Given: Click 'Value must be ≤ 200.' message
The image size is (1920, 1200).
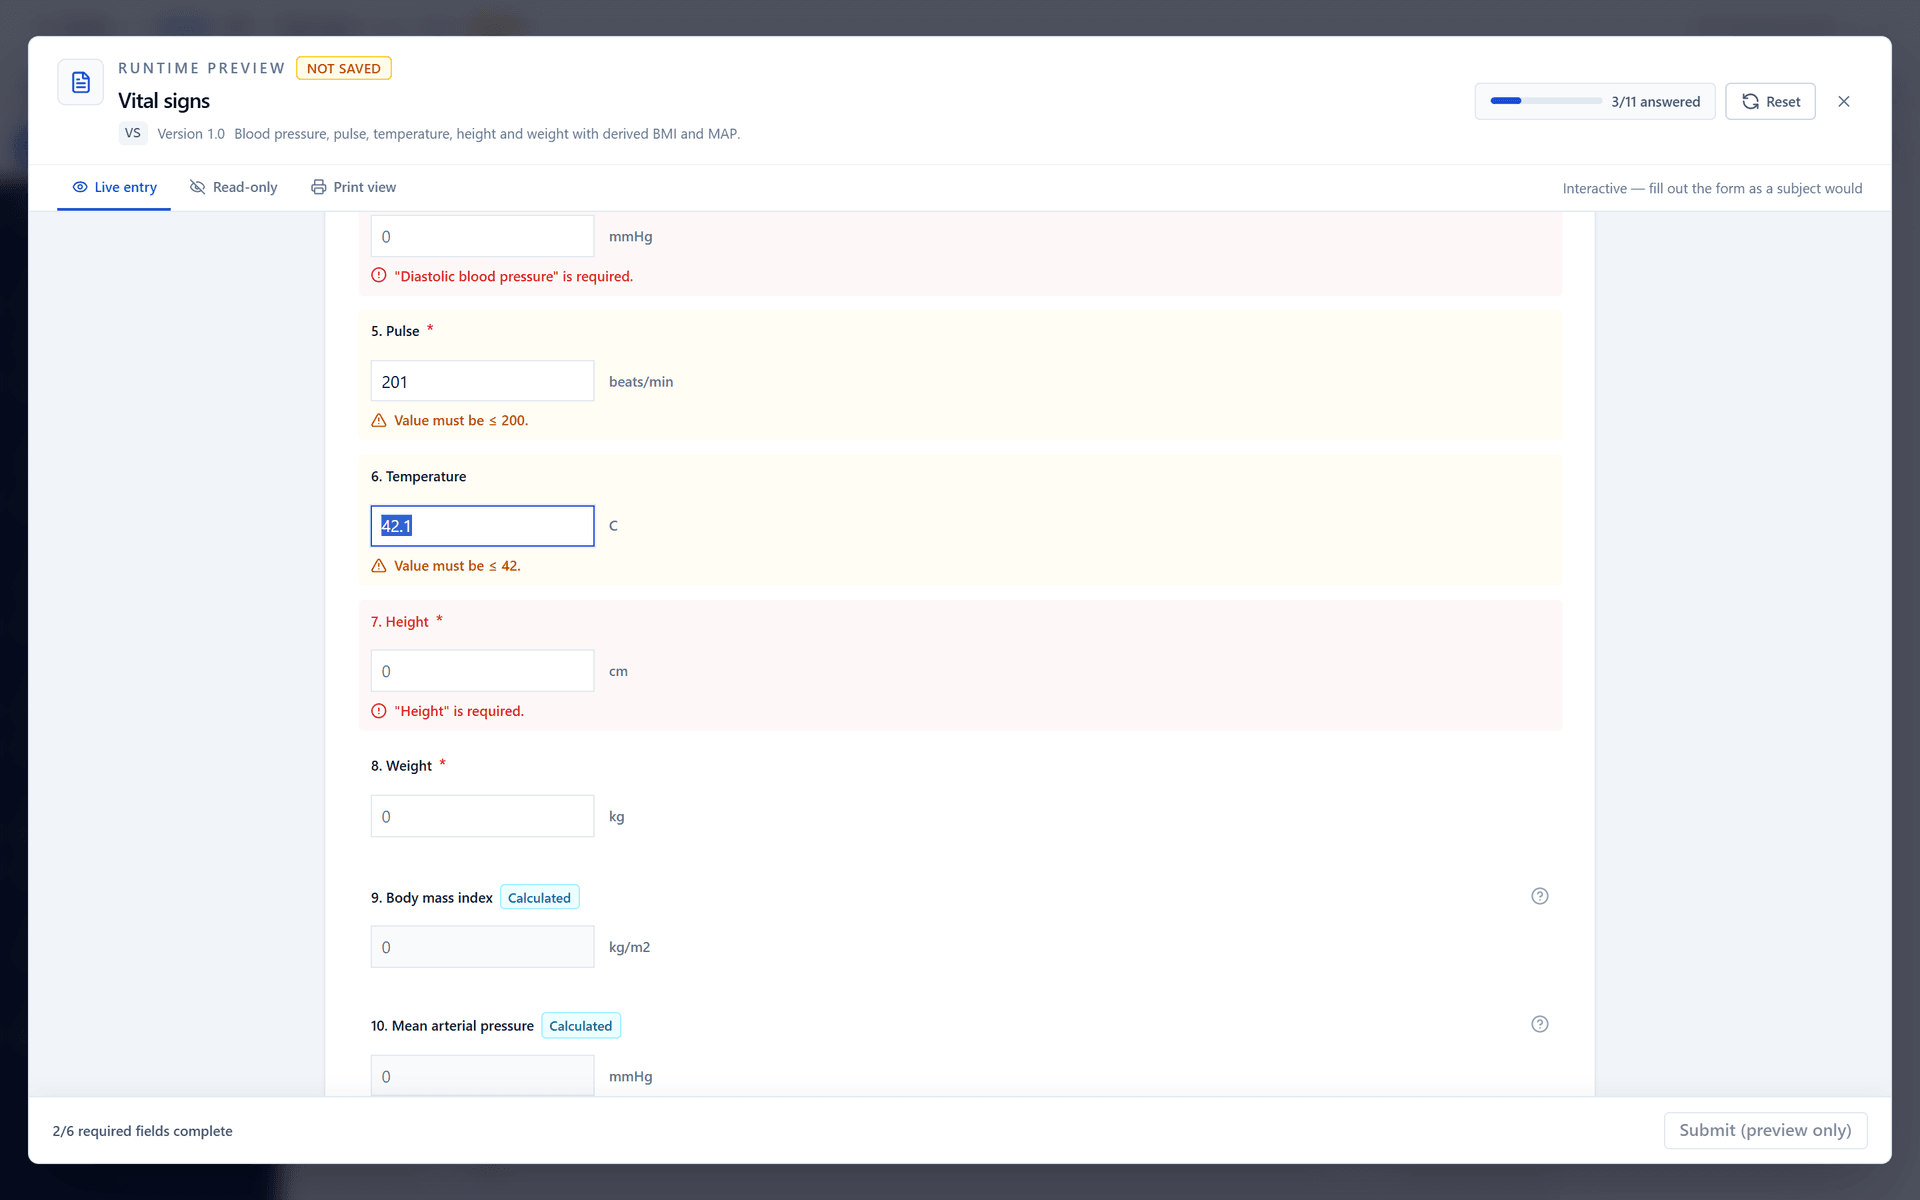Looking at the screenshot, I should click(x=461, y=421).
